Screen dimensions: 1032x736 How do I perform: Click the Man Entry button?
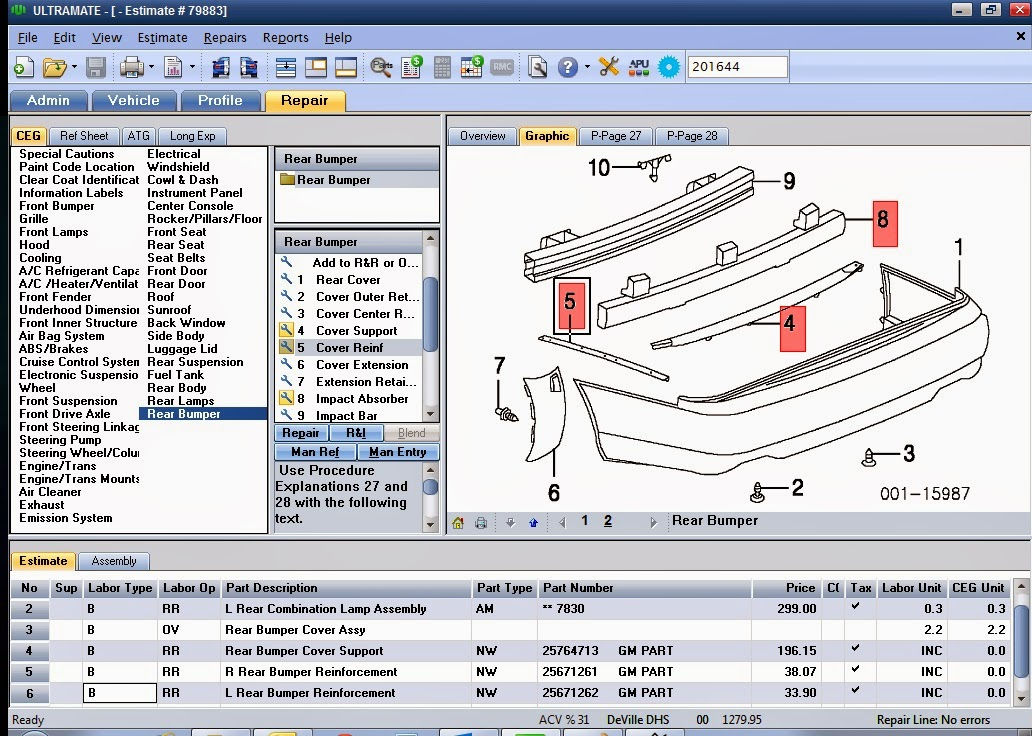(398, 452)
